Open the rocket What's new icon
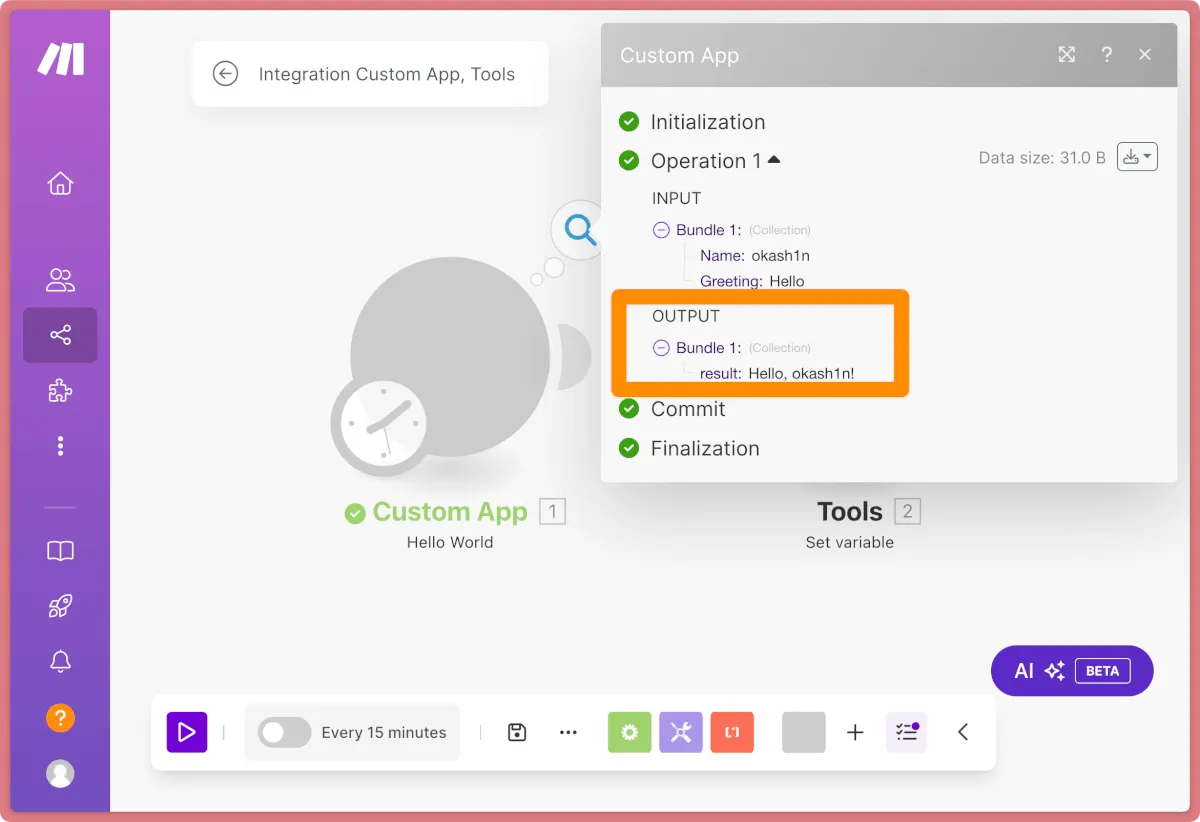 click(60, 606)
